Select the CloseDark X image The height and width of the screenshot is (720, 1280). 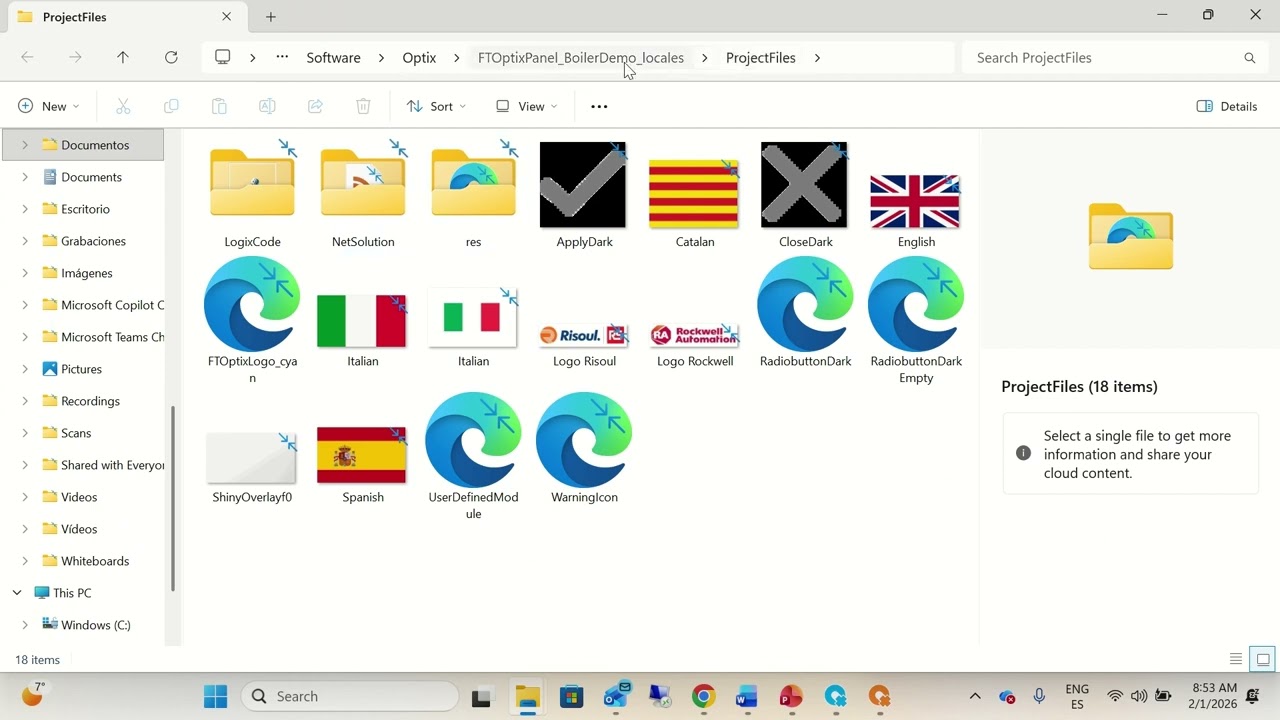pyautogui.click(x=805, y=195)
